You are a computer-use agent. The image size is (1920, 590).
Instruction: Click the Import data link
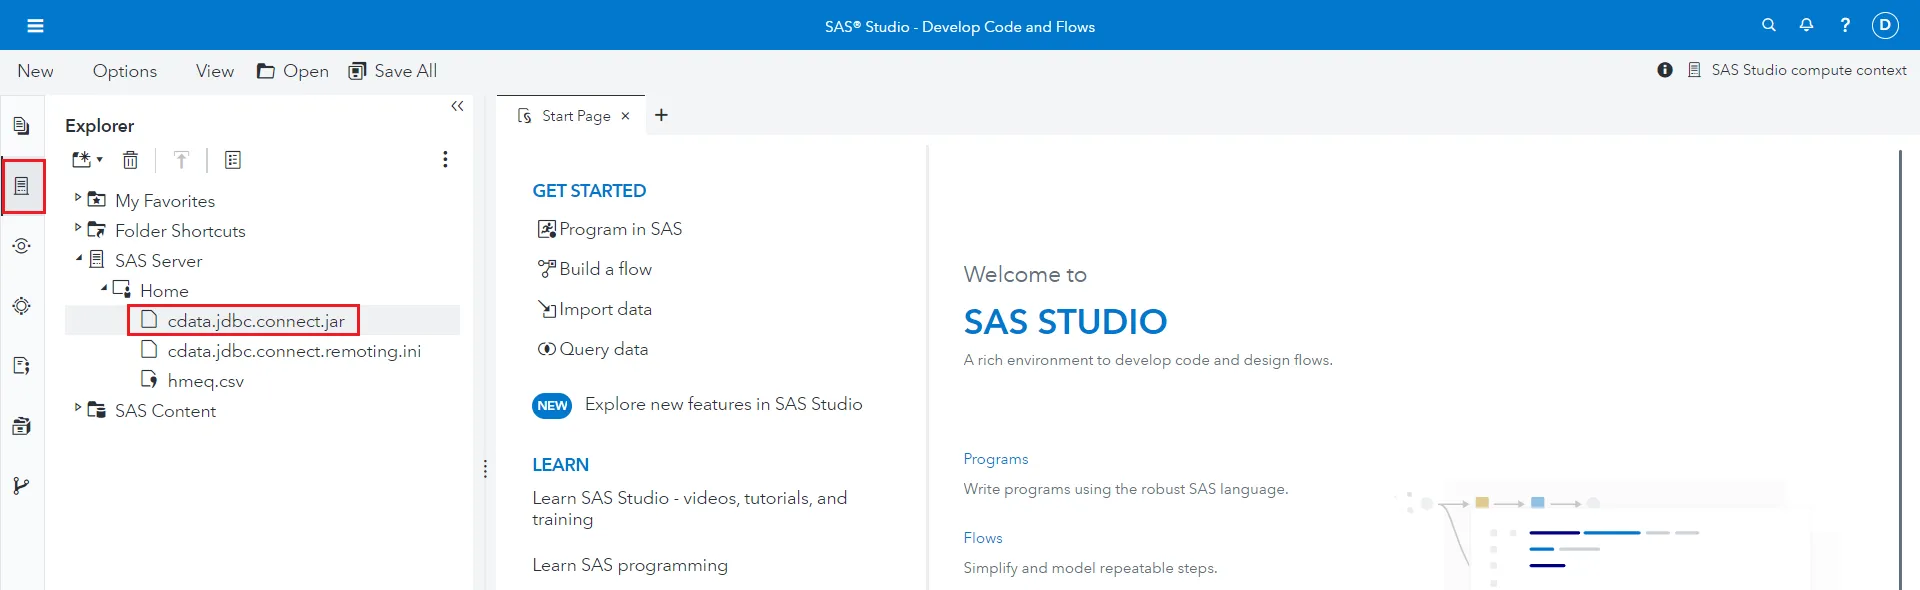tap(605, 309)
